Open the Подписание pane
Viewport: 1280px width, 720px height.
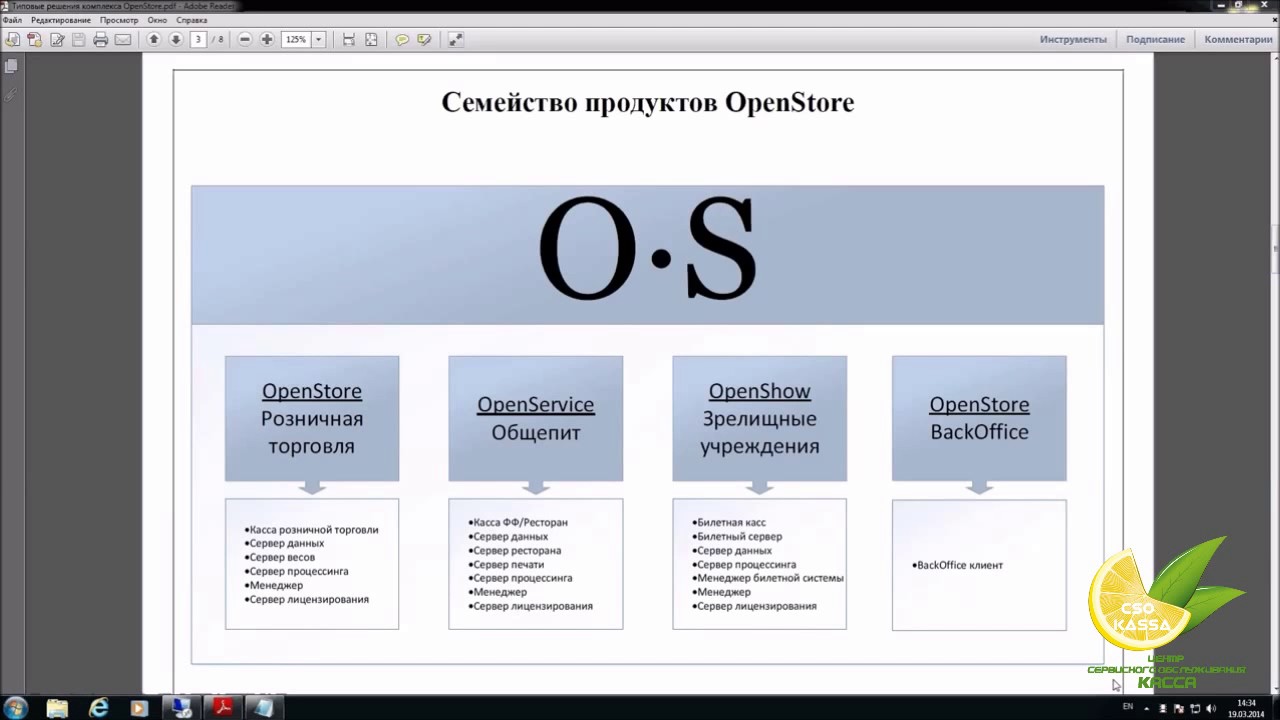click(x=1155, y=40)
